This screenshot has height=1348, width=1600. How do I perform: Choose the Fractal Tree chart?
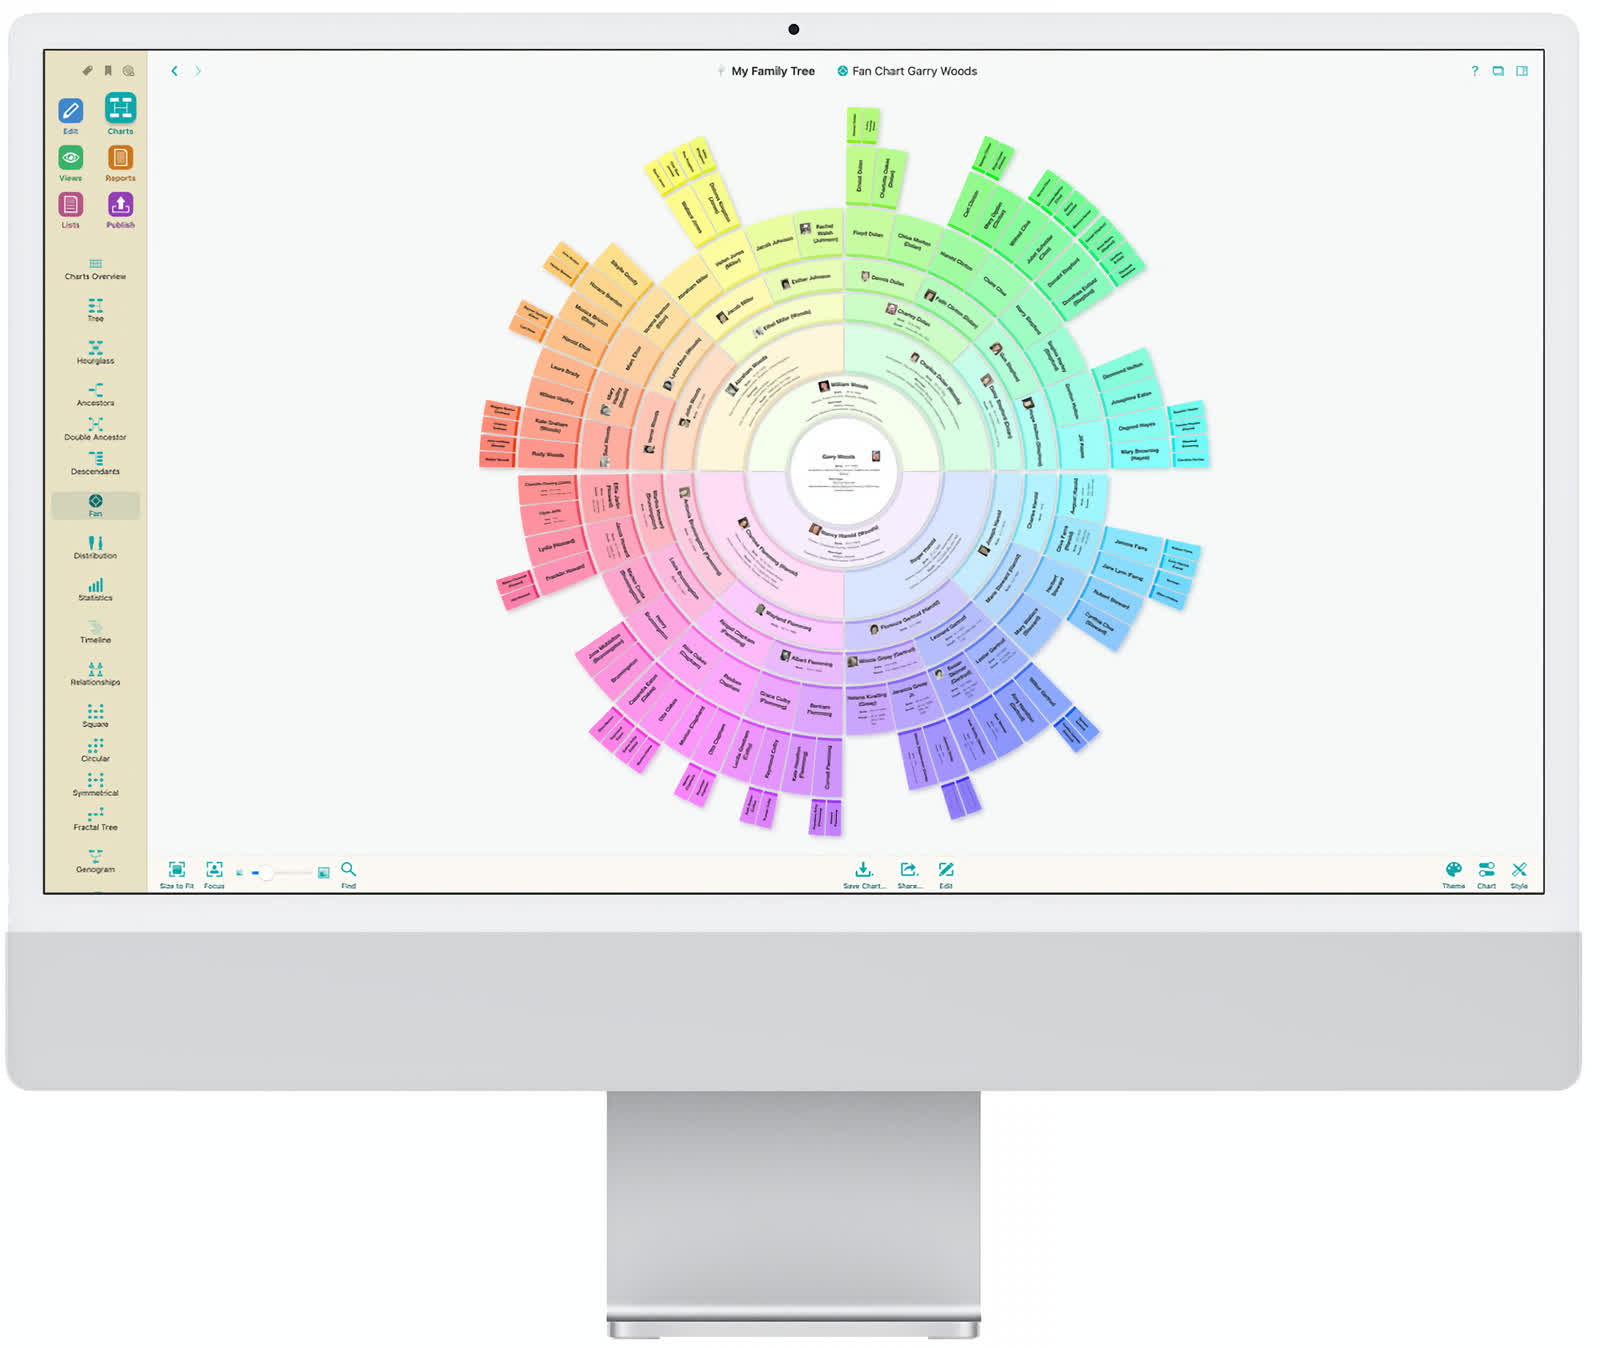[95, 819]
